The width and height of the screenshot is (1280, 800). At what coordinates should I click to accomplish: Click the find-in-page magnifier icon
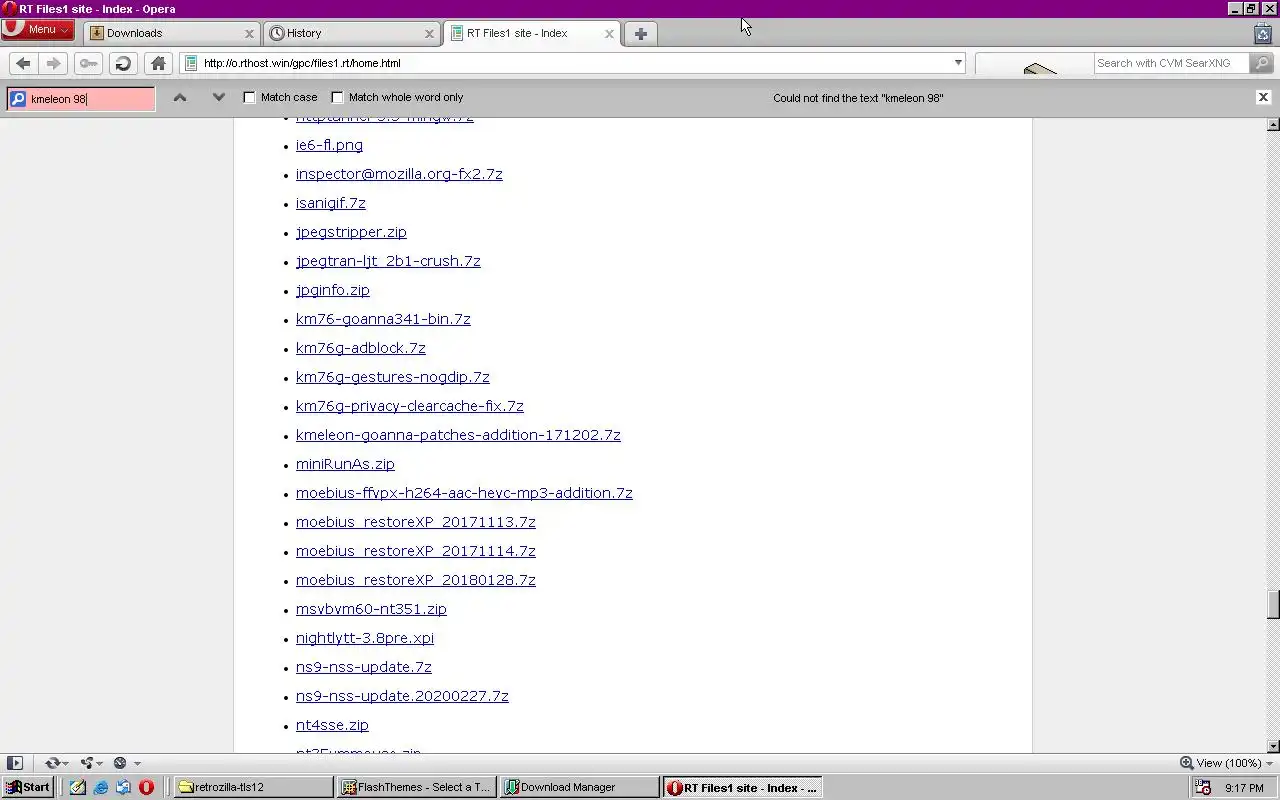tap(18, 98)
